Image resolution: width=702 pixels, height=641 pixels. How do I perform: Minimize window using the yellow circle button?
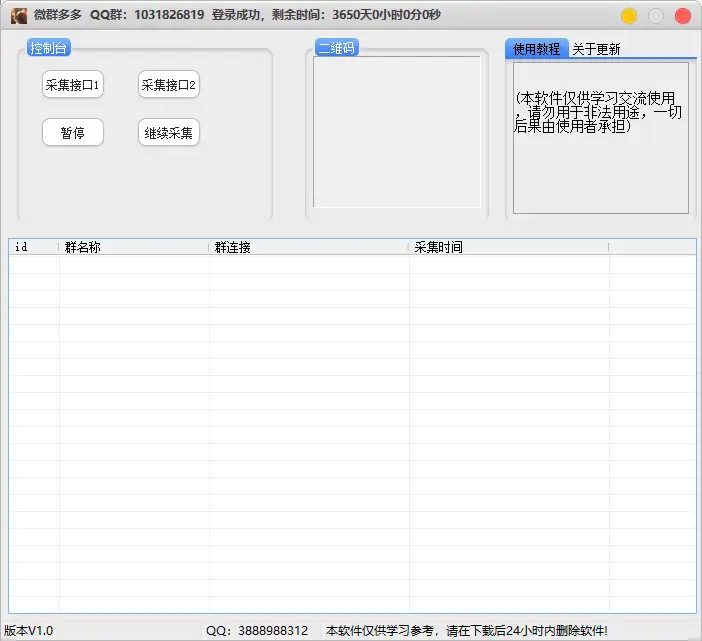tap(629, 16)
